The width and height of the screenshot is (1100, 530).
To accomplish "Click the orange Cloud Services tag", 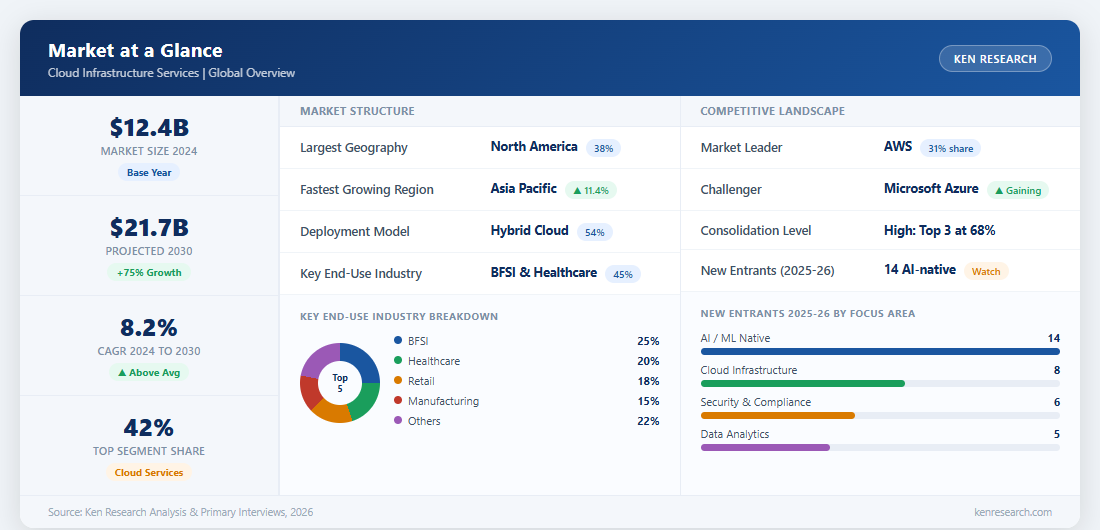I will pyautogui.click(x=149, y=472).
